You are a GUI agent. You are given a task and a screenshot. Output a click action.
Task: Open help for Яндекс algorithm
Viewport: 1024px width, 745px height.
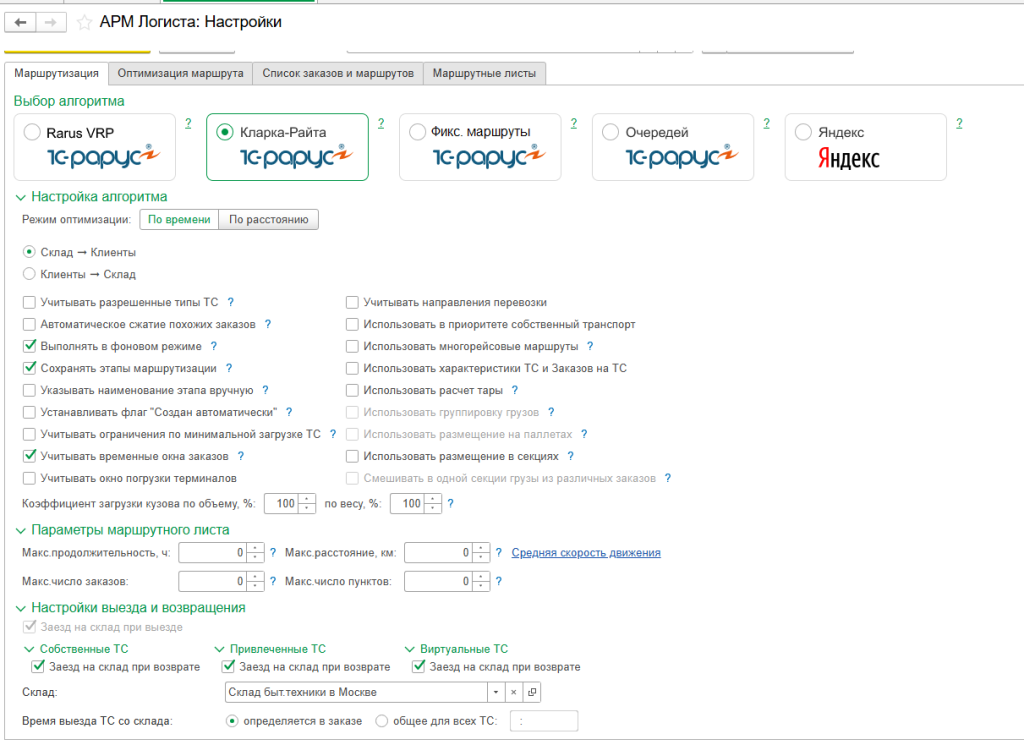click(959, 123)
